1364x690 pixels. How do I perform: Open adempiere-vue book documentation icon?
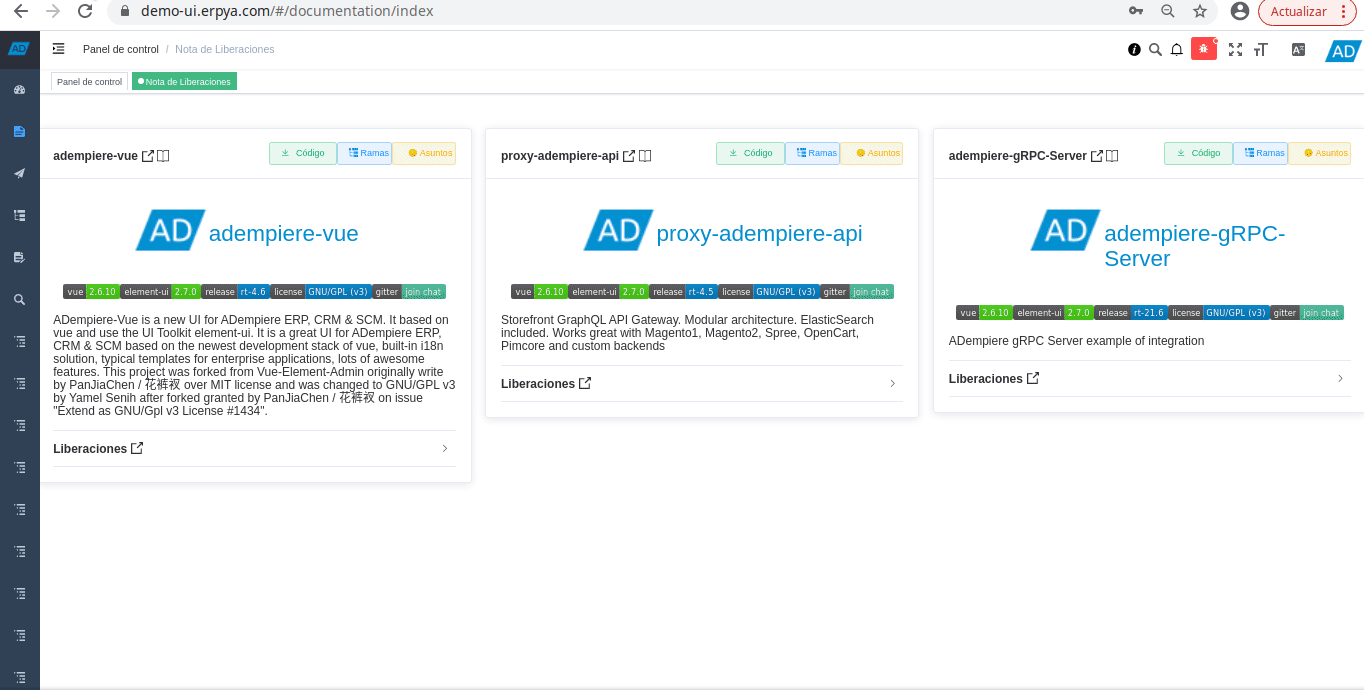[x=163, y=156]
